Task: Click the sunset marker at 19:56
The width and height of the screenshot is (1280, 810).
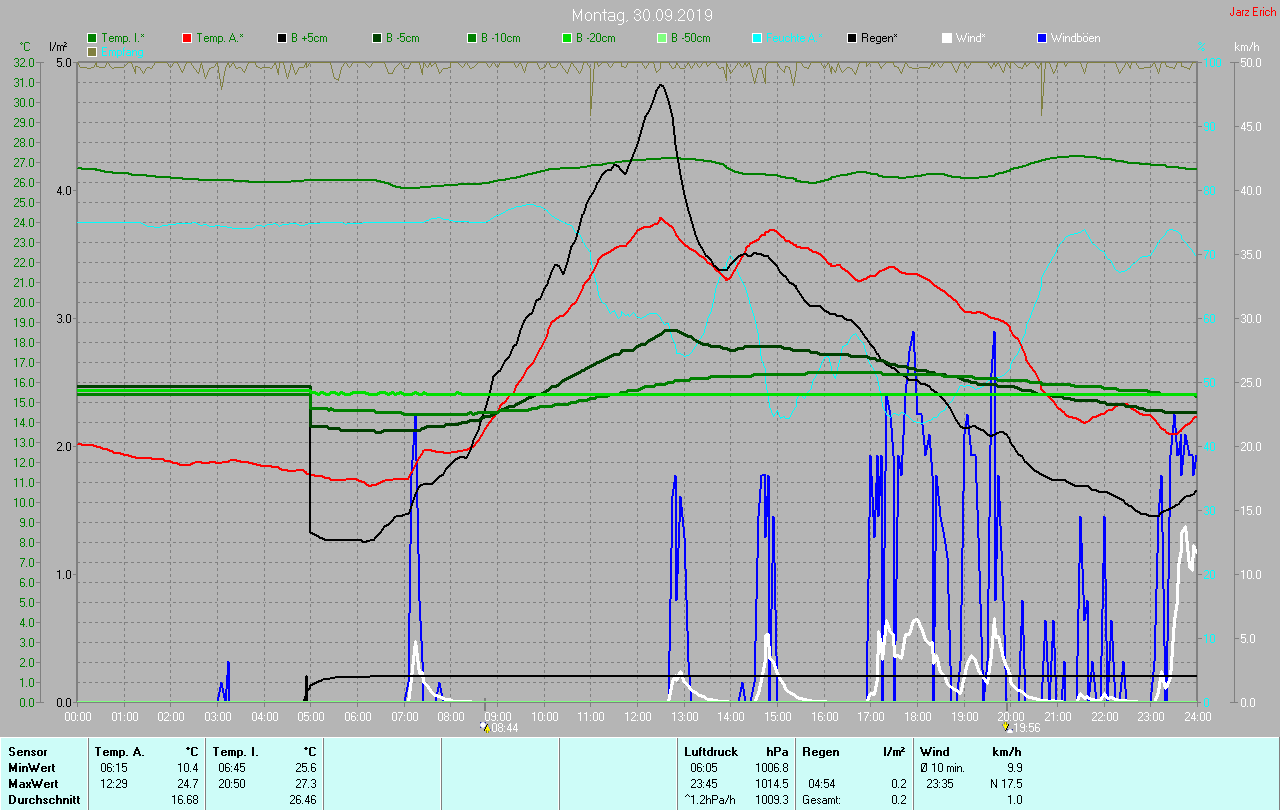Action: 1008,728
